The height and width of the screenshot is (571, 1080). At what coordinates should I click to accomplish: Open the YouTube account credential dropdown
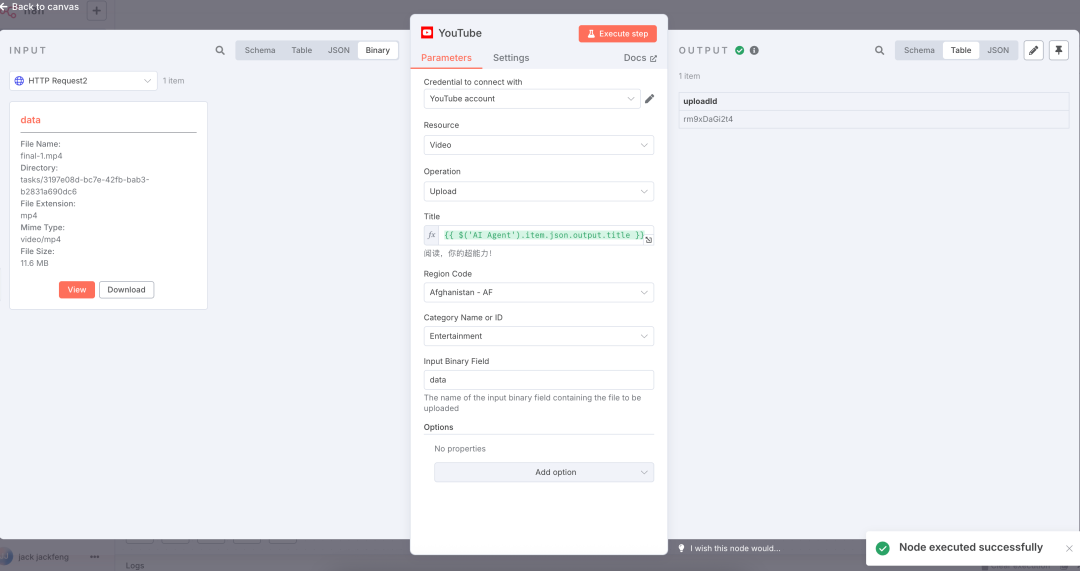[532, 98]
